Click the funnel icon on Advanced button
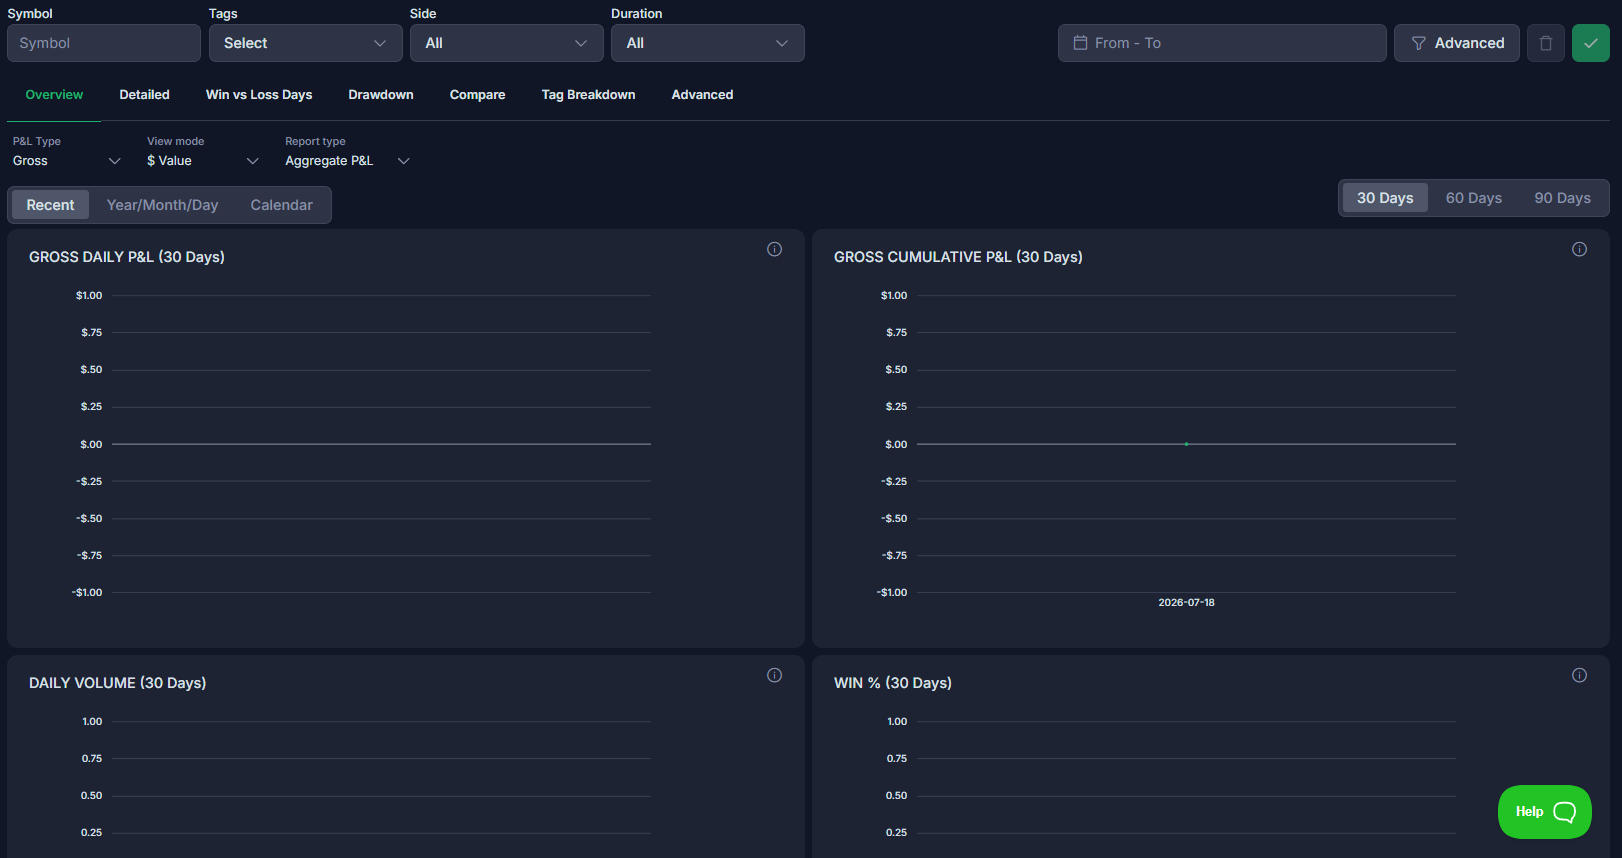1622x858 pixels. 1418,43
